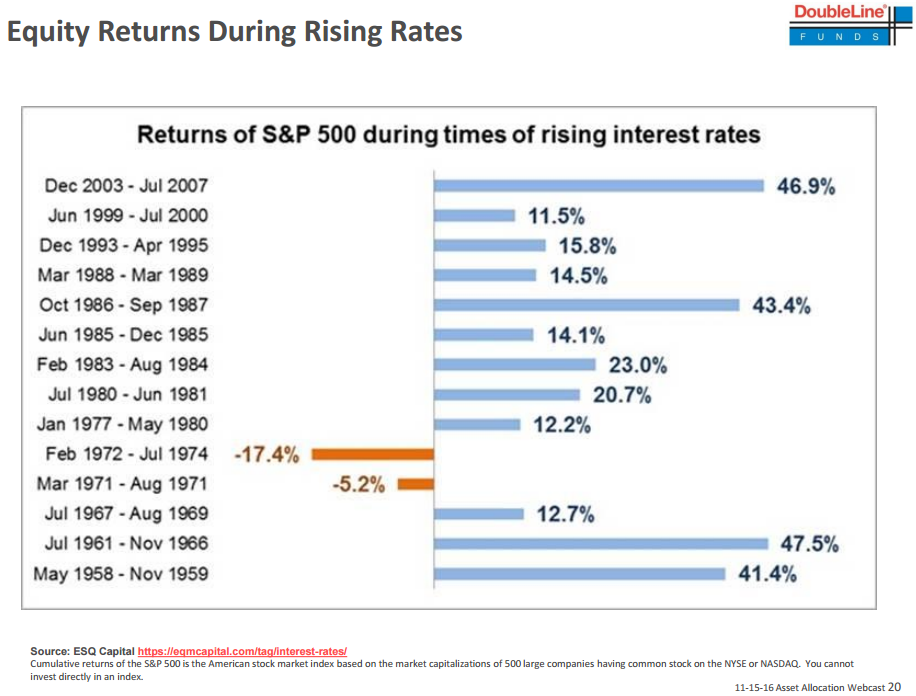Select the Oct 1986 - Sep 1987 date label

123,305
